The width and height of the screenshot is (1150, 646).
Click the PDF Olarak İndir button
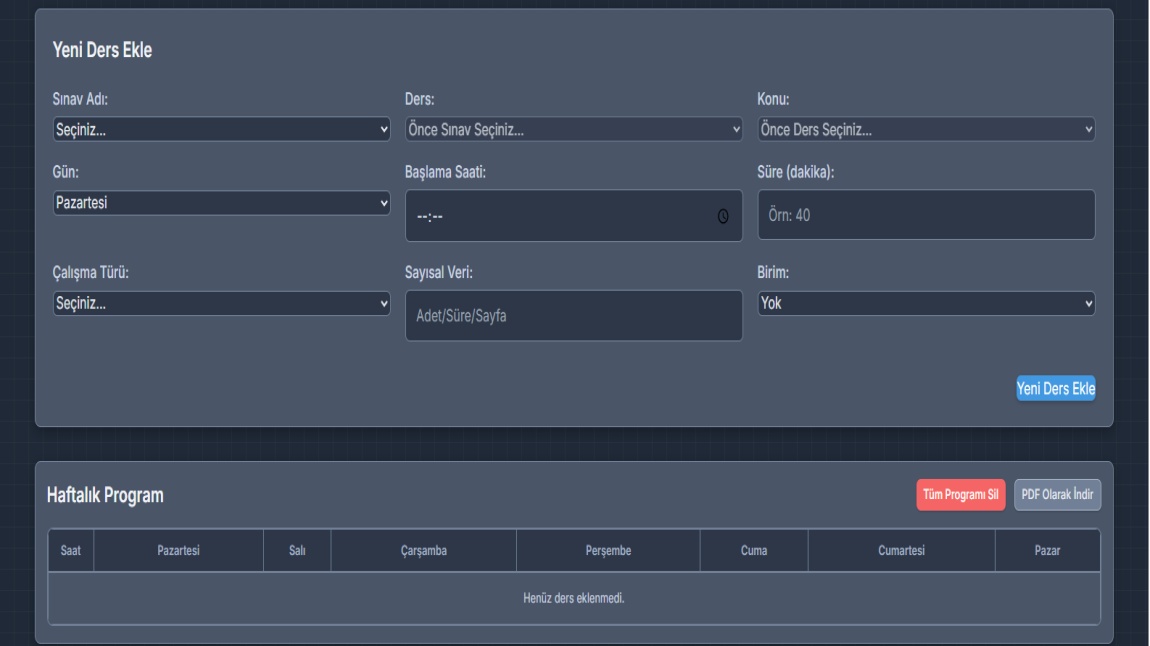click(1057, 495)
